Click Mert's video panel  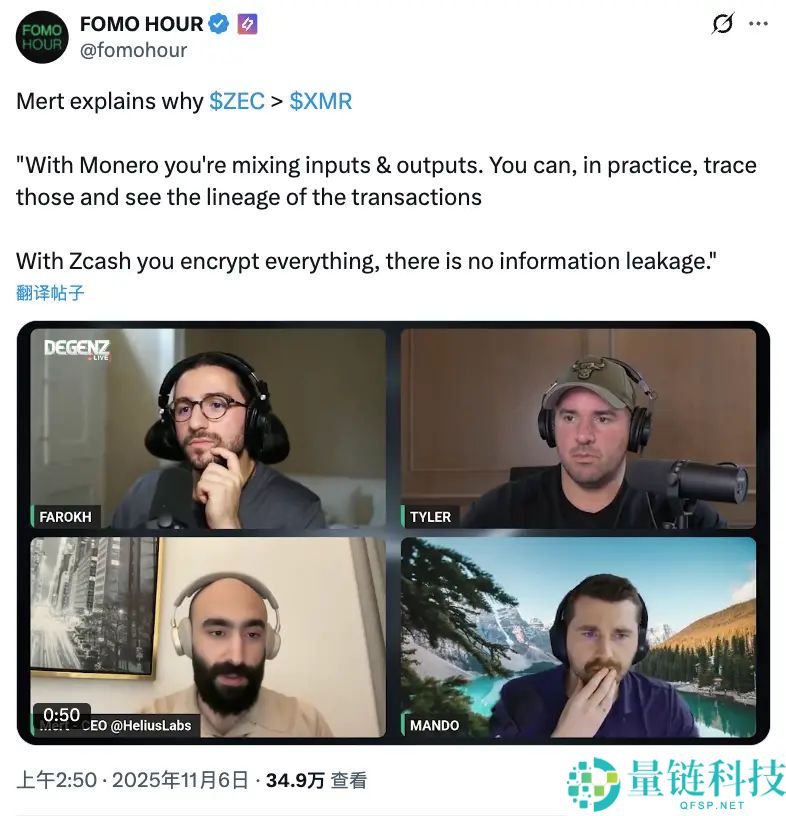pyautogui.click(x=208, y=637)
